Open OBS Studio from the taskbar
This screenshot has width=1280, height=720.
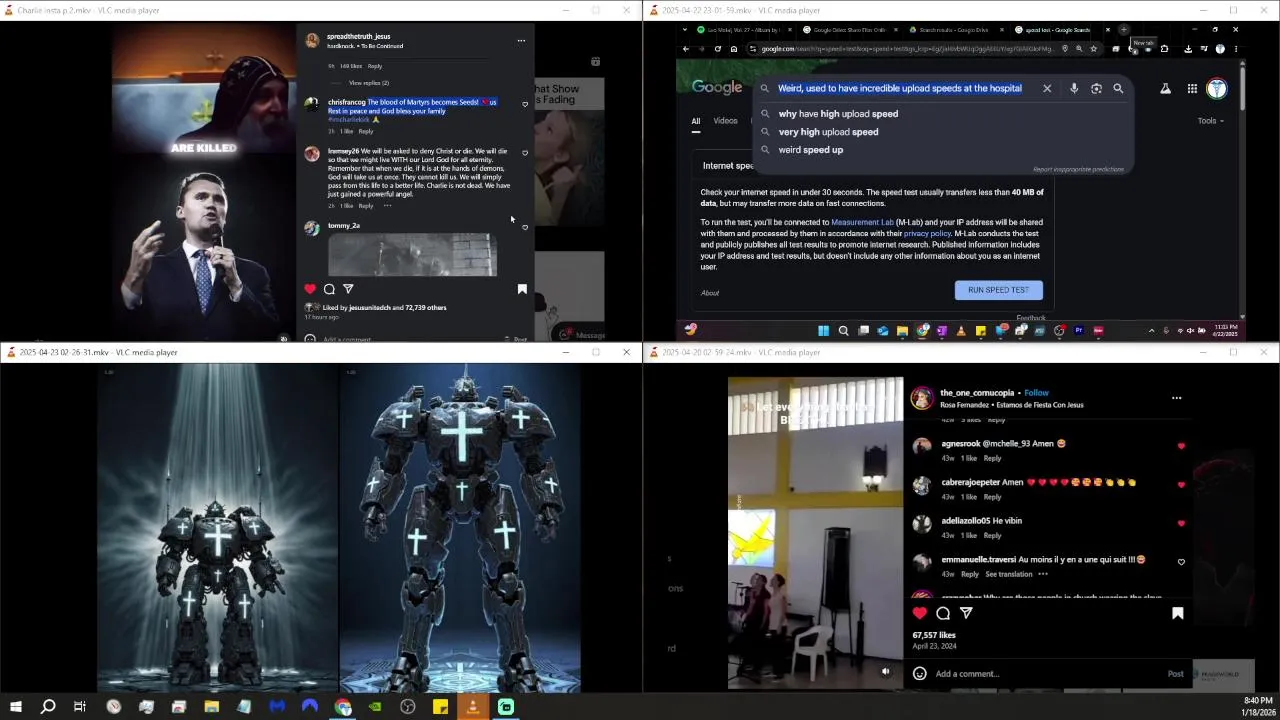pos(408,707)
